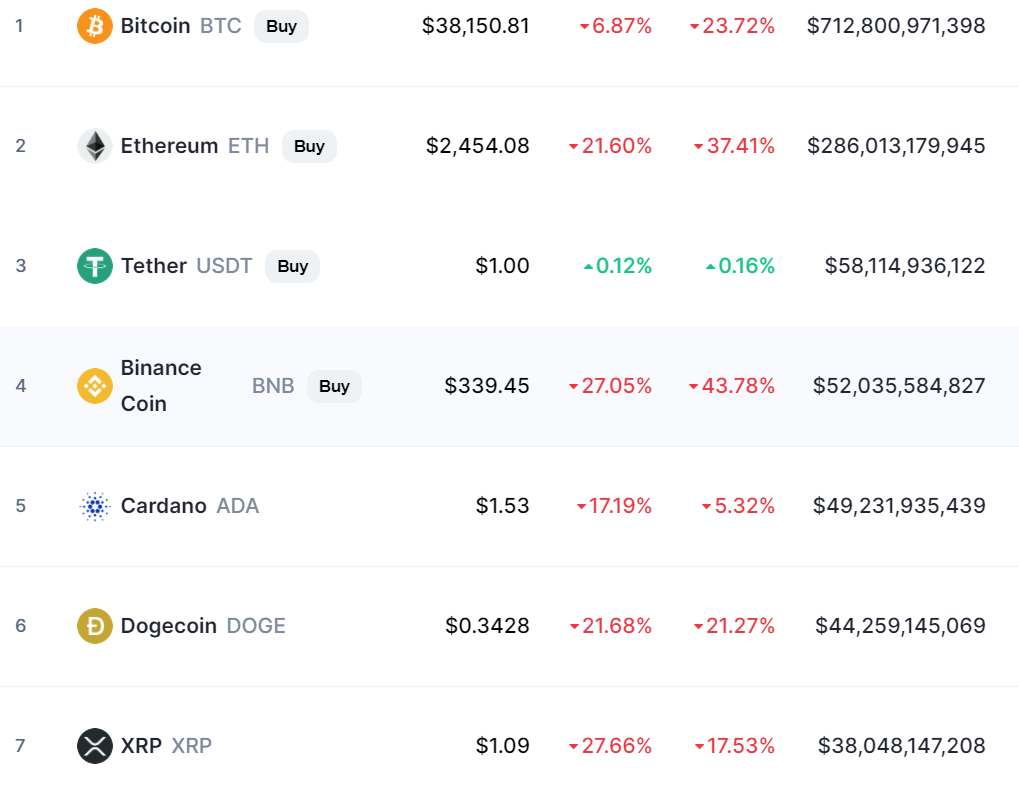
Task: Buy Bitcoin using its Buy button
Action: click(281, 26)
